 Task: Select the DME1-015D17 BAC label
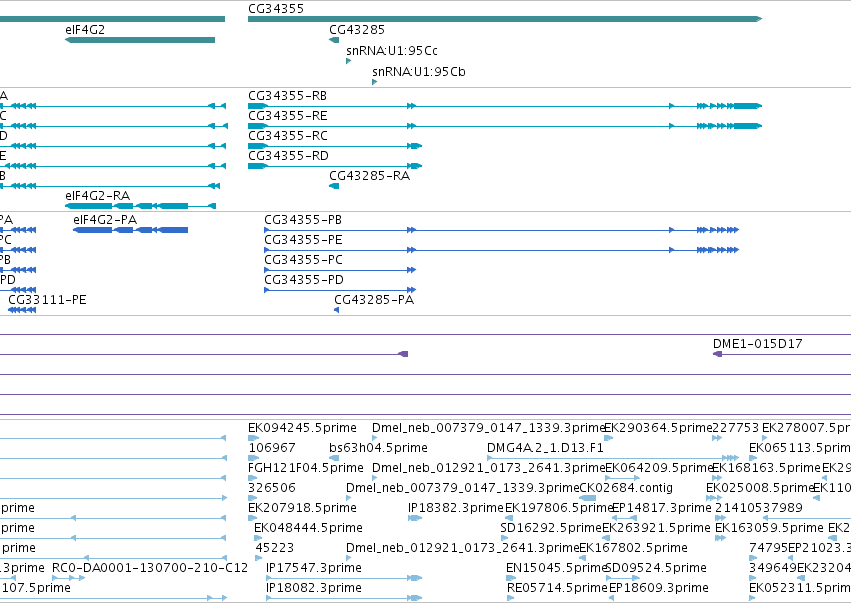click(757, 344)
